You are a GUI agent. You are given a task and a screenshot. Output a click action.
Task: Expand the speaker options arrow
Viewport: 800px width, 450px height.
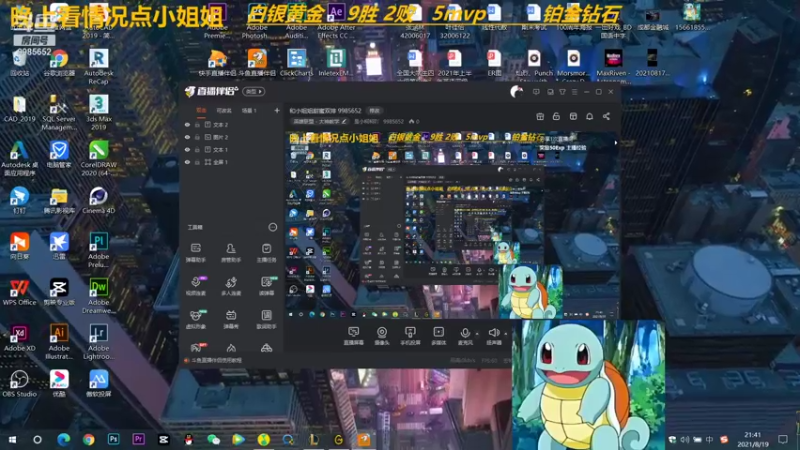(x=506, y=334)
